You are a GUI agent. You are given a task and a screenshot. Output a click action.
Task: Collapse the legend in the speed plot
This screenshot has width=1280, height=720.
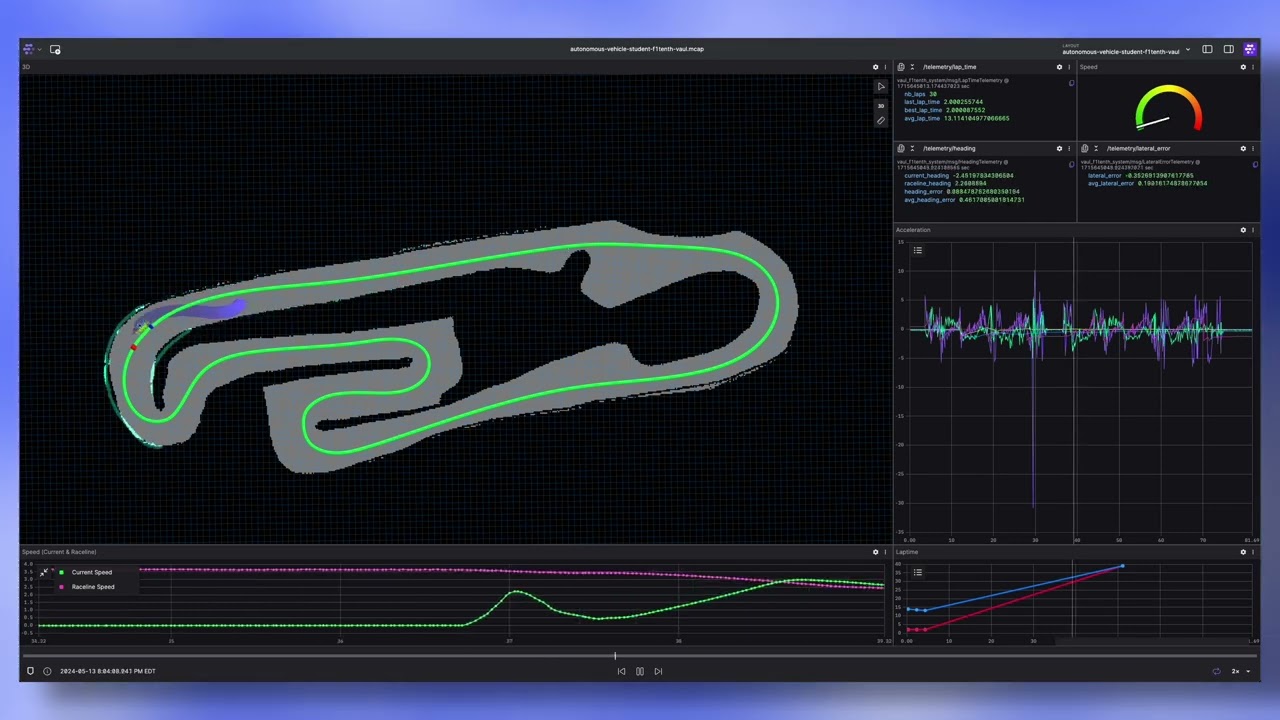click(x=45, y=572)
